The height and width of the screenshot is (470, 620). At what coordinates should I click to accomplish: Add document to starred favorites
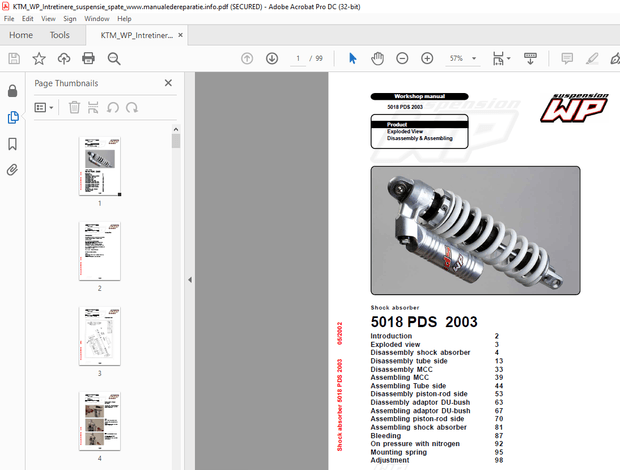tap(39, 59)
